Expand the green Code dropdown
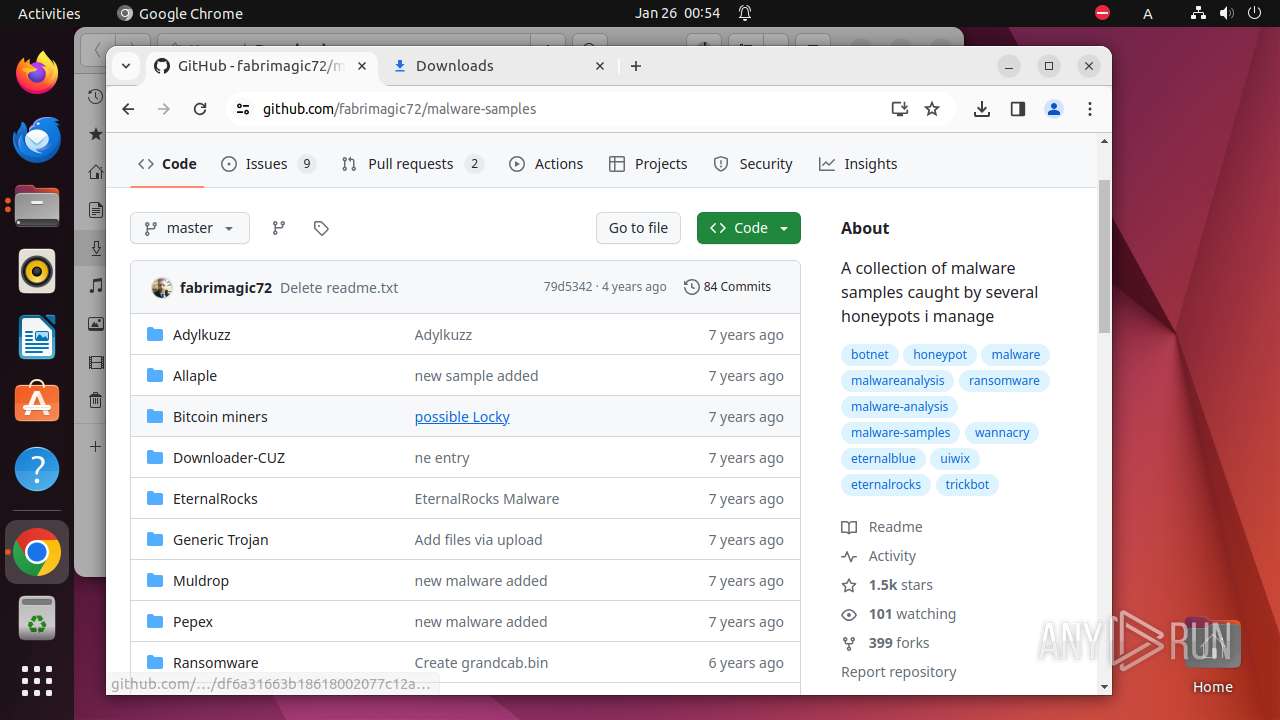This screenshot has height=720, width=1280. click(x=749, y=228)
